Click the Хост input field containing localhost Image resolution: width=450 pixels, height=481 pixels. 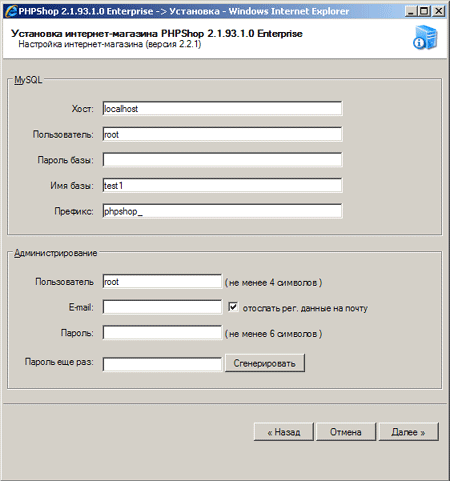[222, 109]
